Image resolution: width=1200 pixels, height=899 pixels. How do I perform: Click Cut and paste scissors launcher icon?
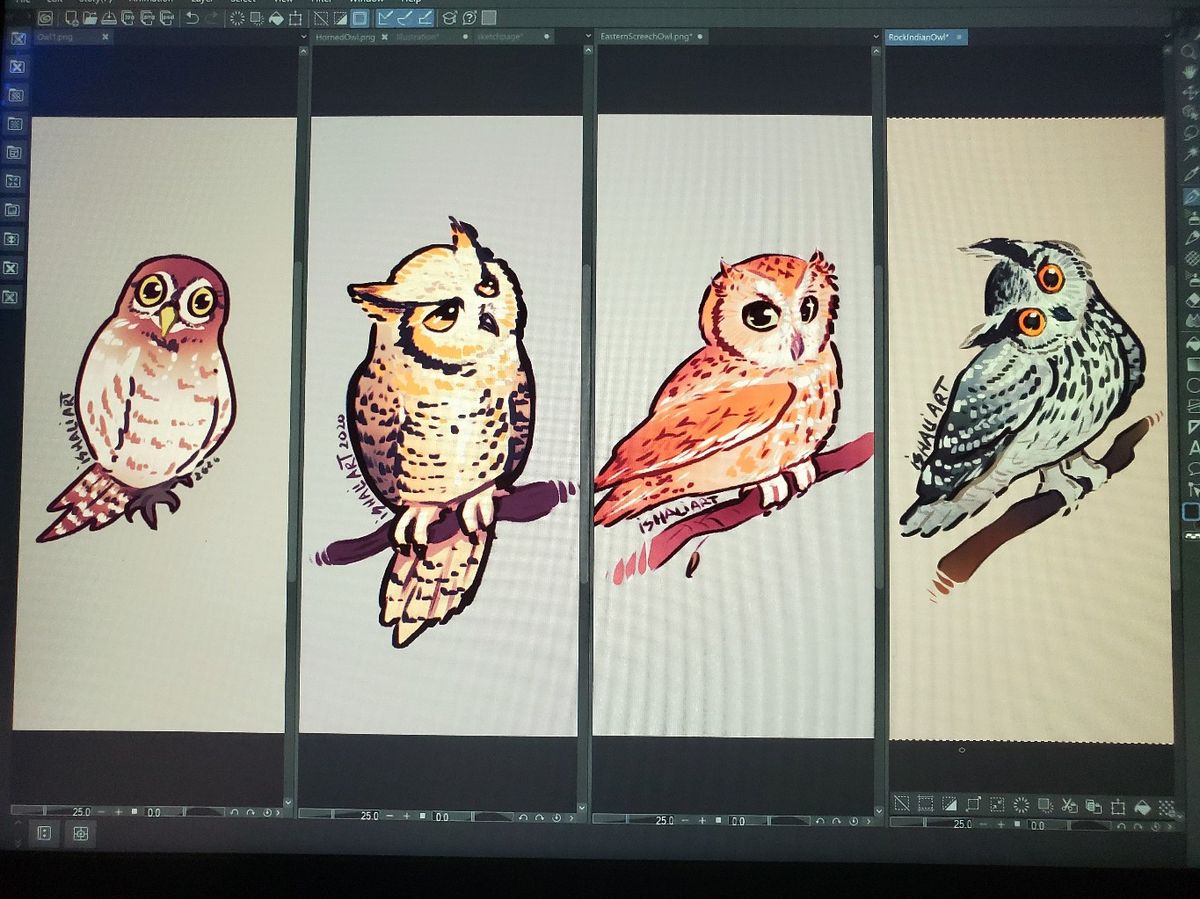[1069, 805]
